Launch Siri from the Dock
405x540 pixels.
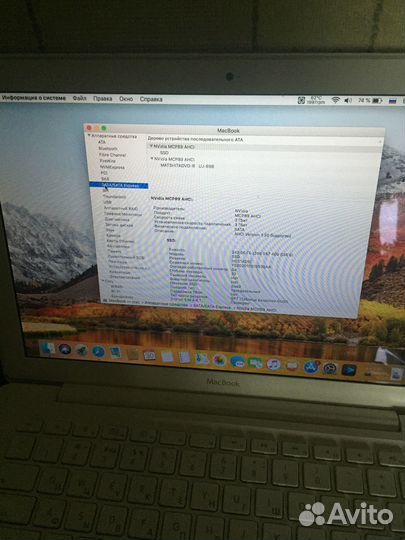click(65, 350)
